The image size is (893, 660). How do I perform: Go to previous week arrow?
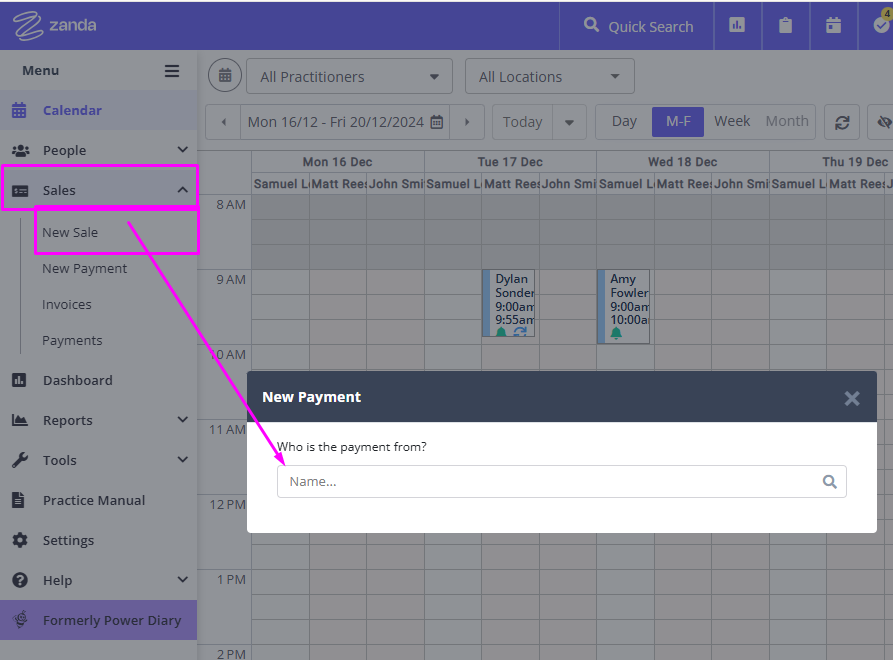(224, 122)
